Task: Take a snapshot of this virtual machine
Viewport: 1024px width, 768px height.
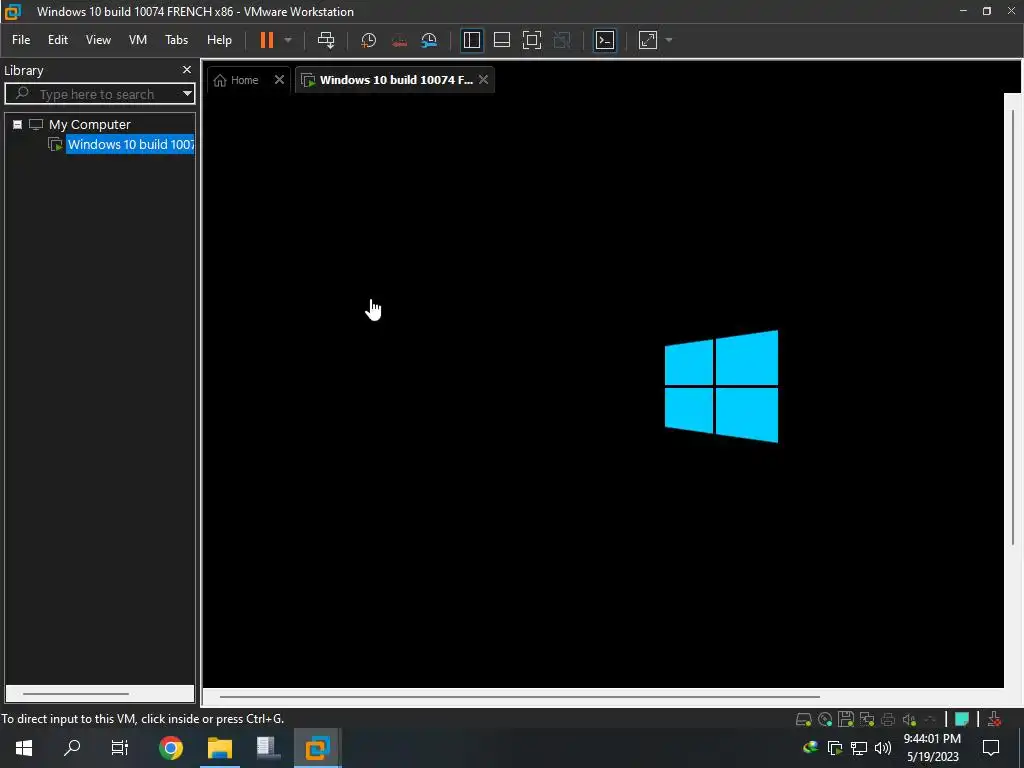Action: [368, 40]
